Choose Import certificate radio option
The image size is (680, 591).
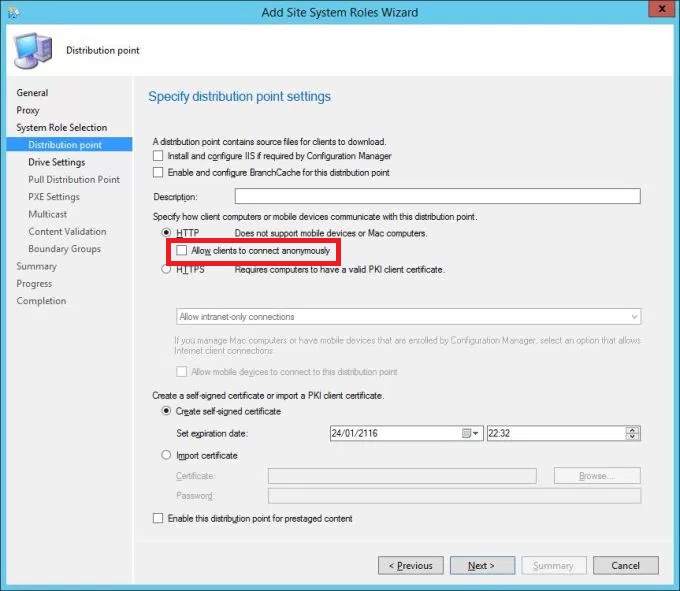[166, 455]
